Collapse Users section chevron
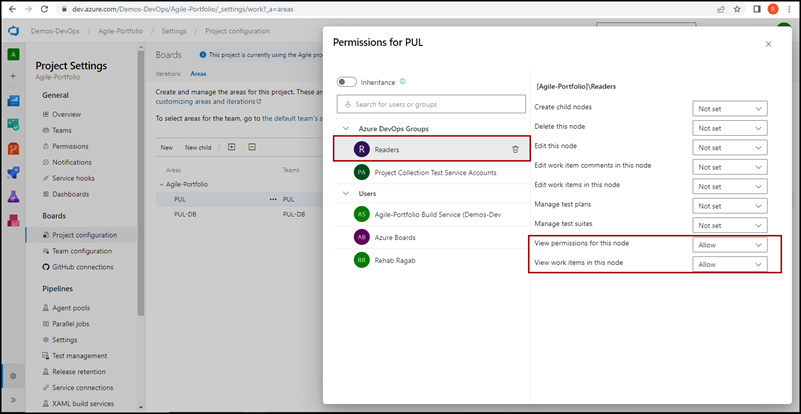This screenshot has height=414, width=801. click(346, 194)
